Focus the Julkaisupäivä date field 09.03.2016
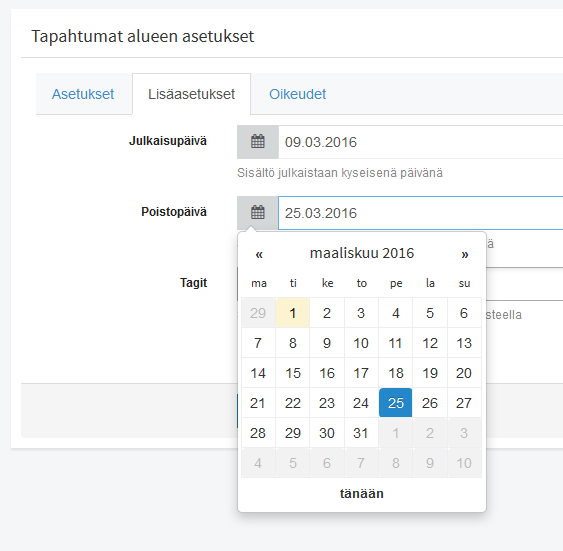 pos(420,142)
